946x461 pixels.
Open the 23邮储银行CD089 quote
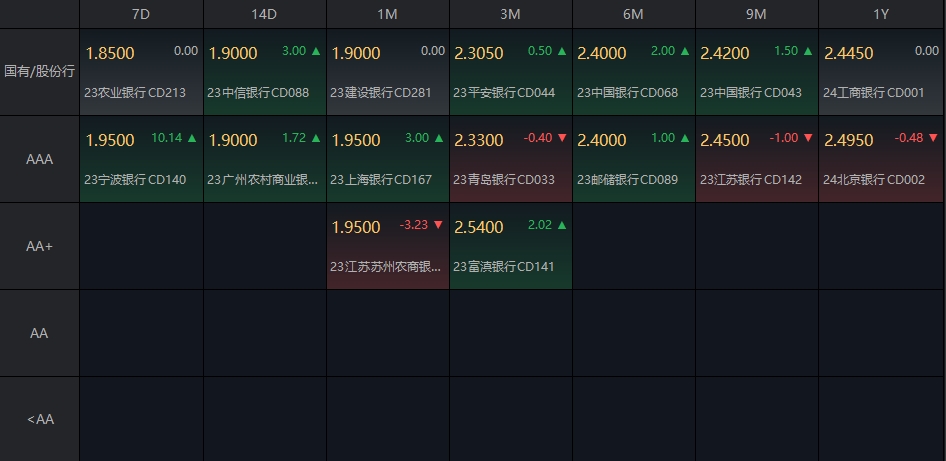click(x=633, y=159)
